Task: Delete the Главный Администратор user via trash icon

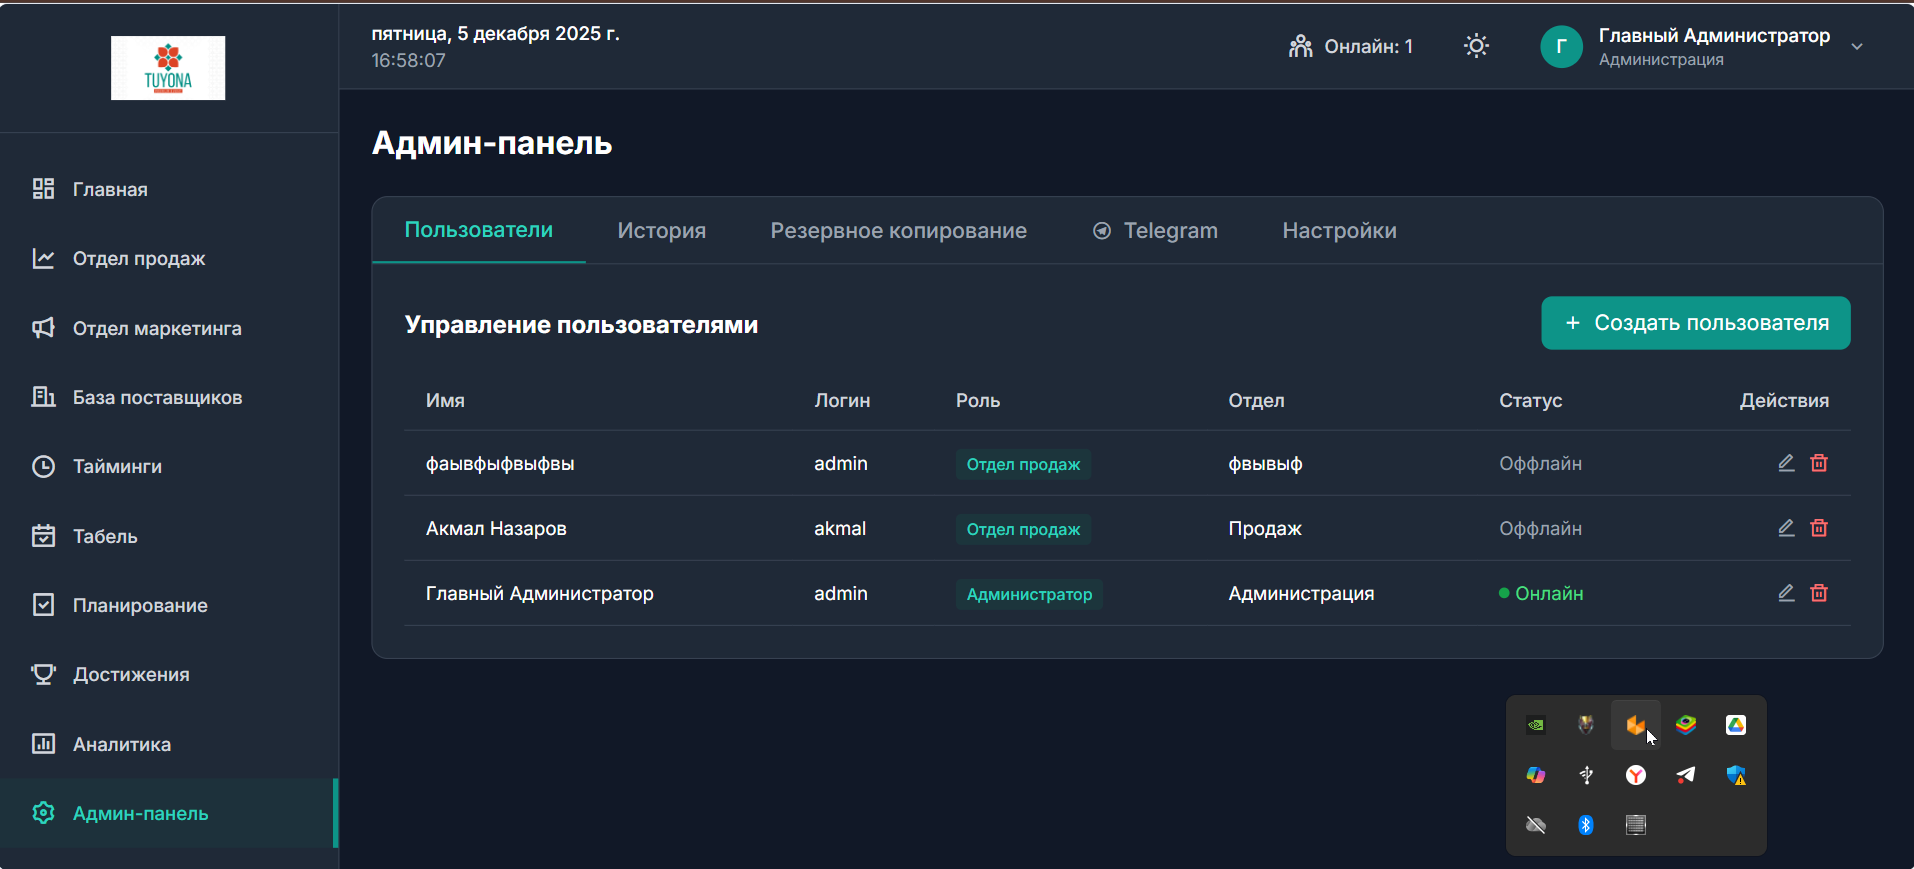Action: click(x=1819, y=593)
